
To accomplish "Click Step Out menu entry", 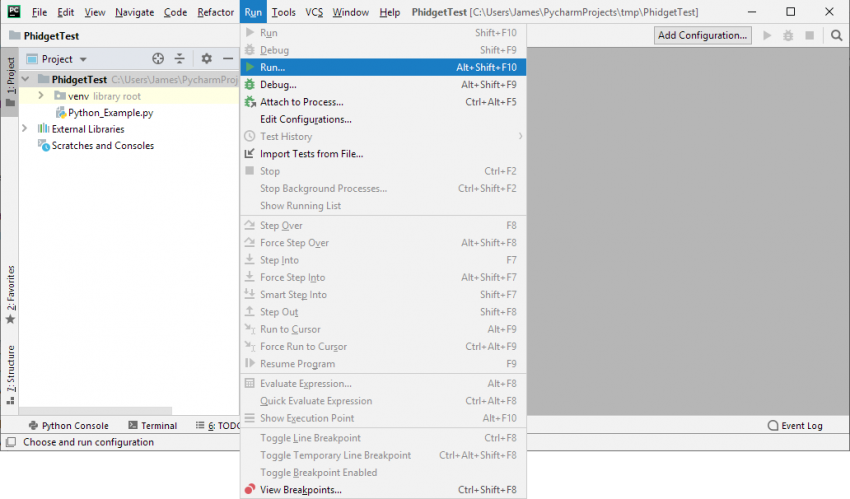I will point(383,312).
